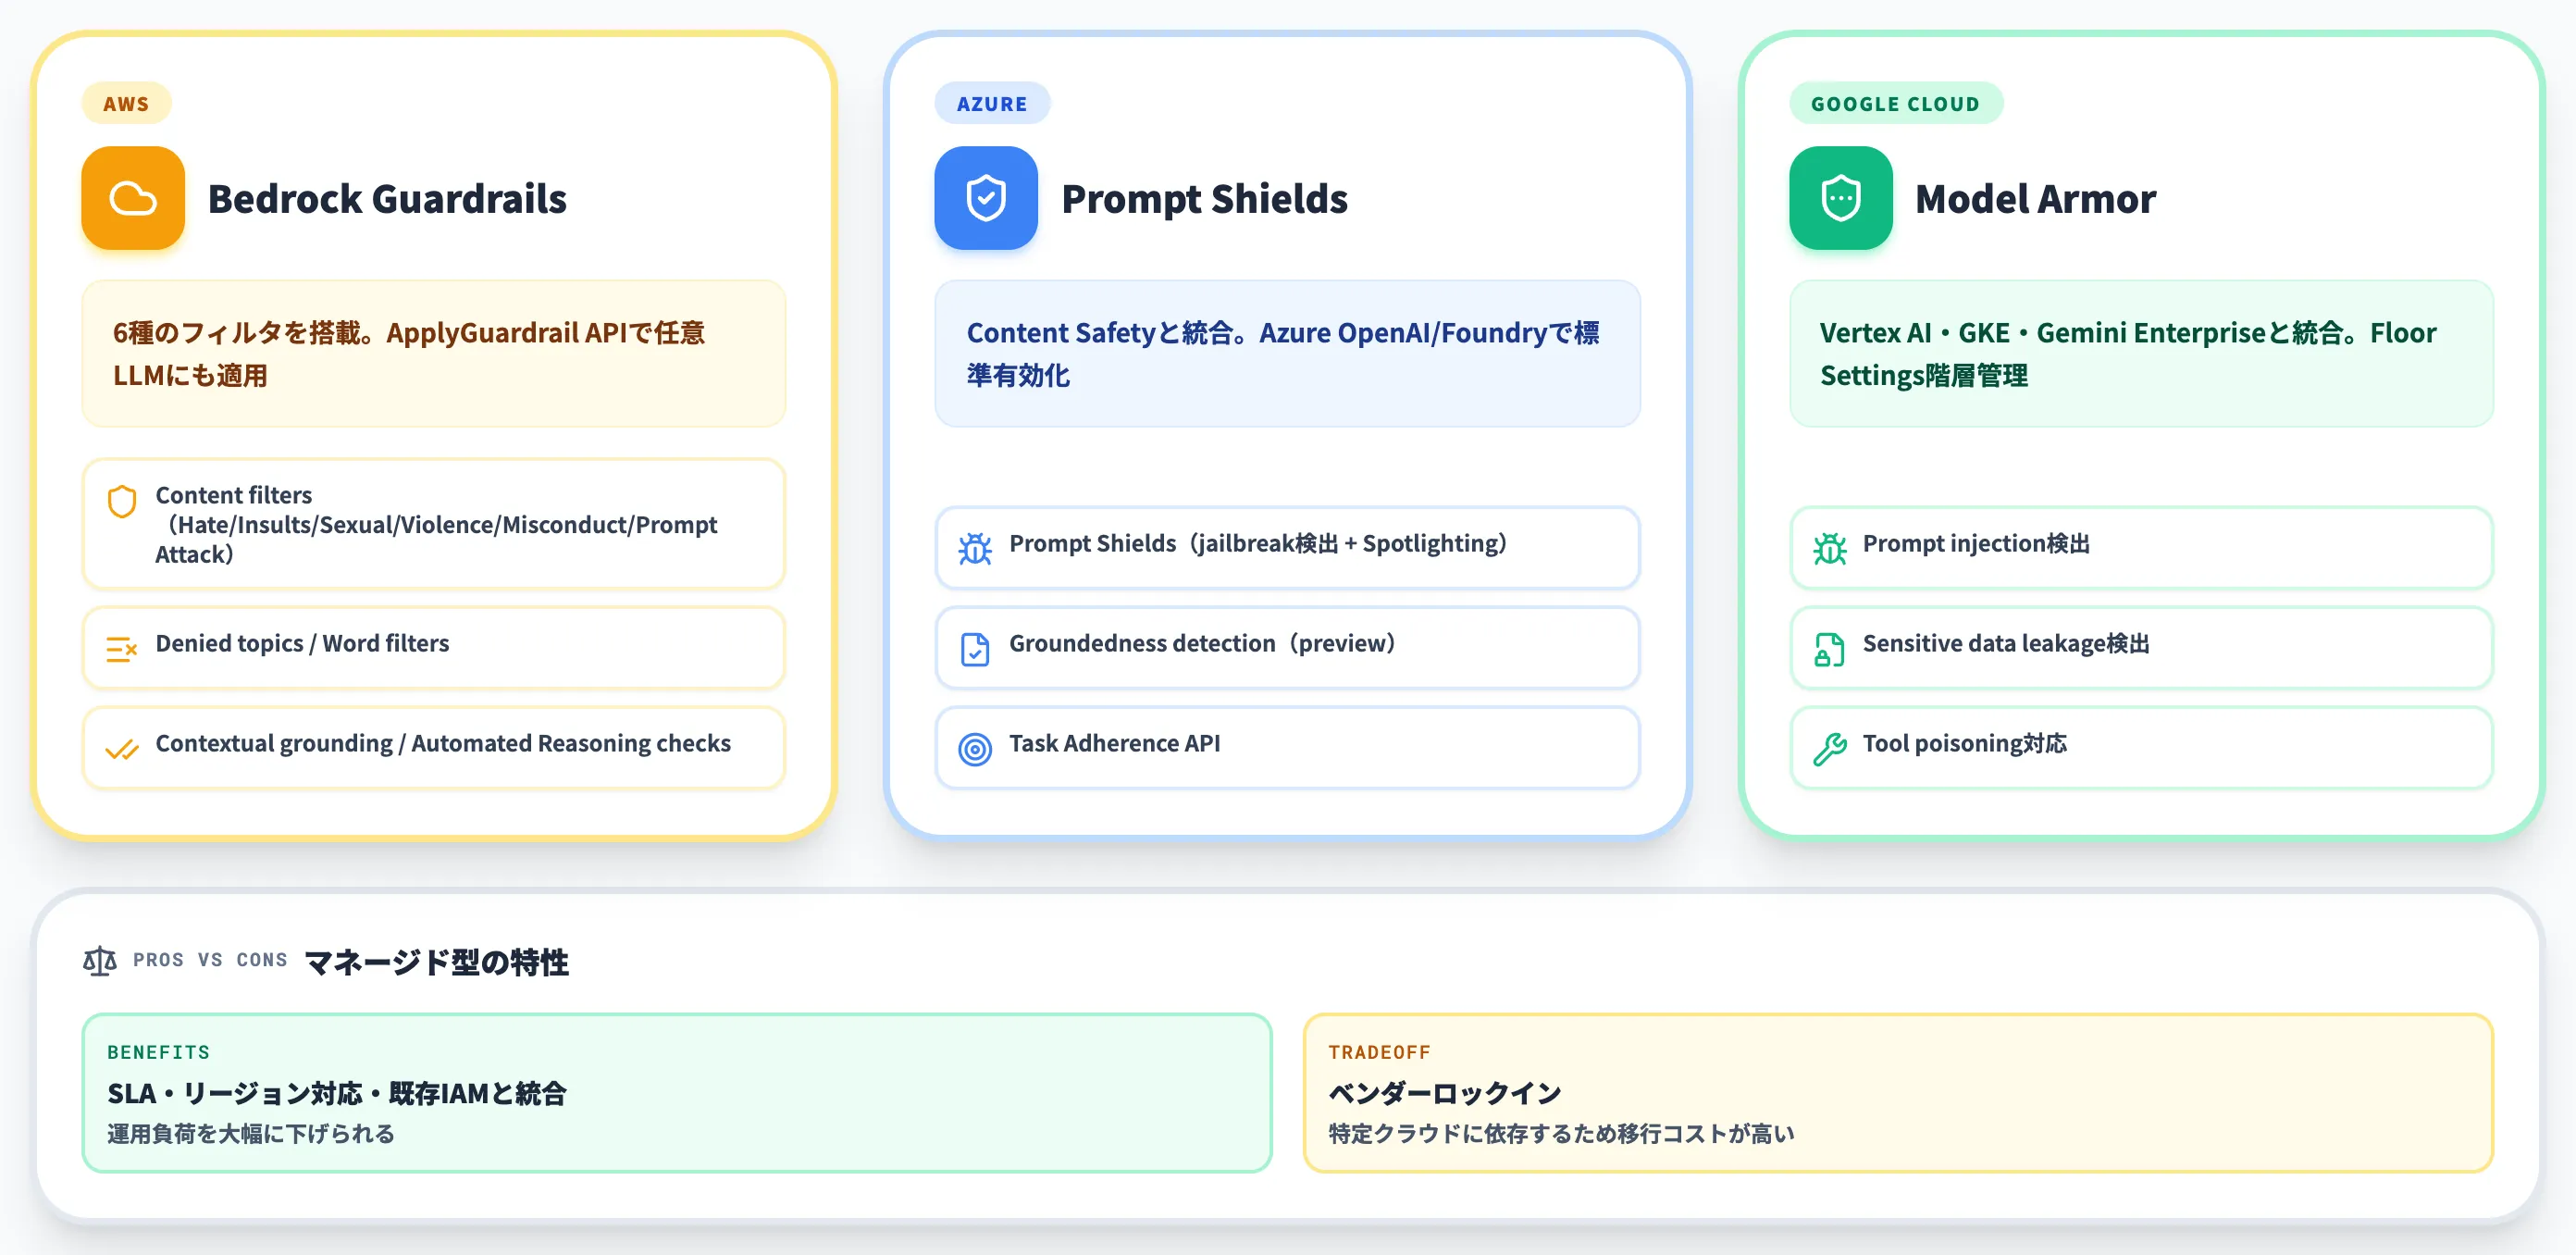Viewport: 2576px width, 1255px height.
Task: Open the Tool poisoning対応 row
Action: click(x=2141, y=748)
